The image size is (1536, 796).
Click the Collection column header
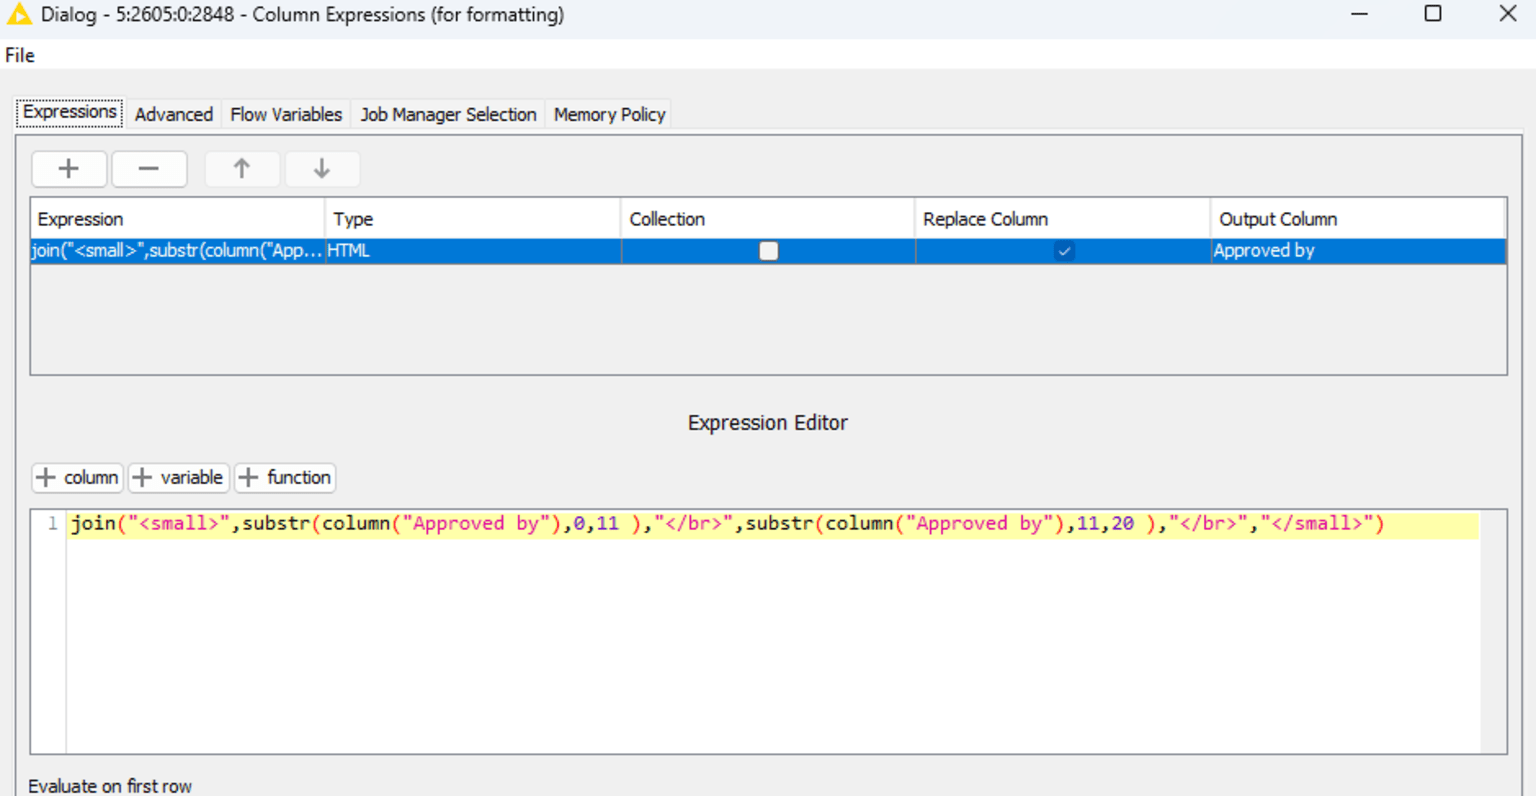tap(768, 219)
